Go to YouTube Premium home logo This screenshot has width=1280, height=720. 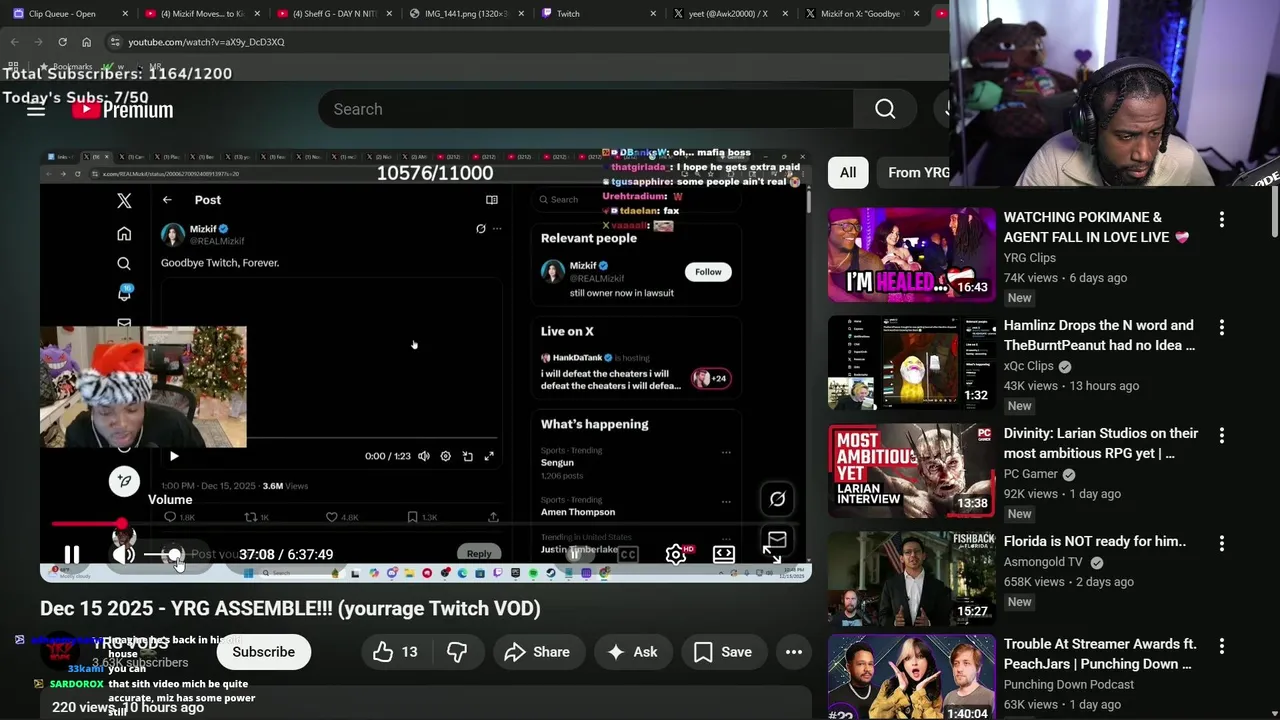point(123,109)
